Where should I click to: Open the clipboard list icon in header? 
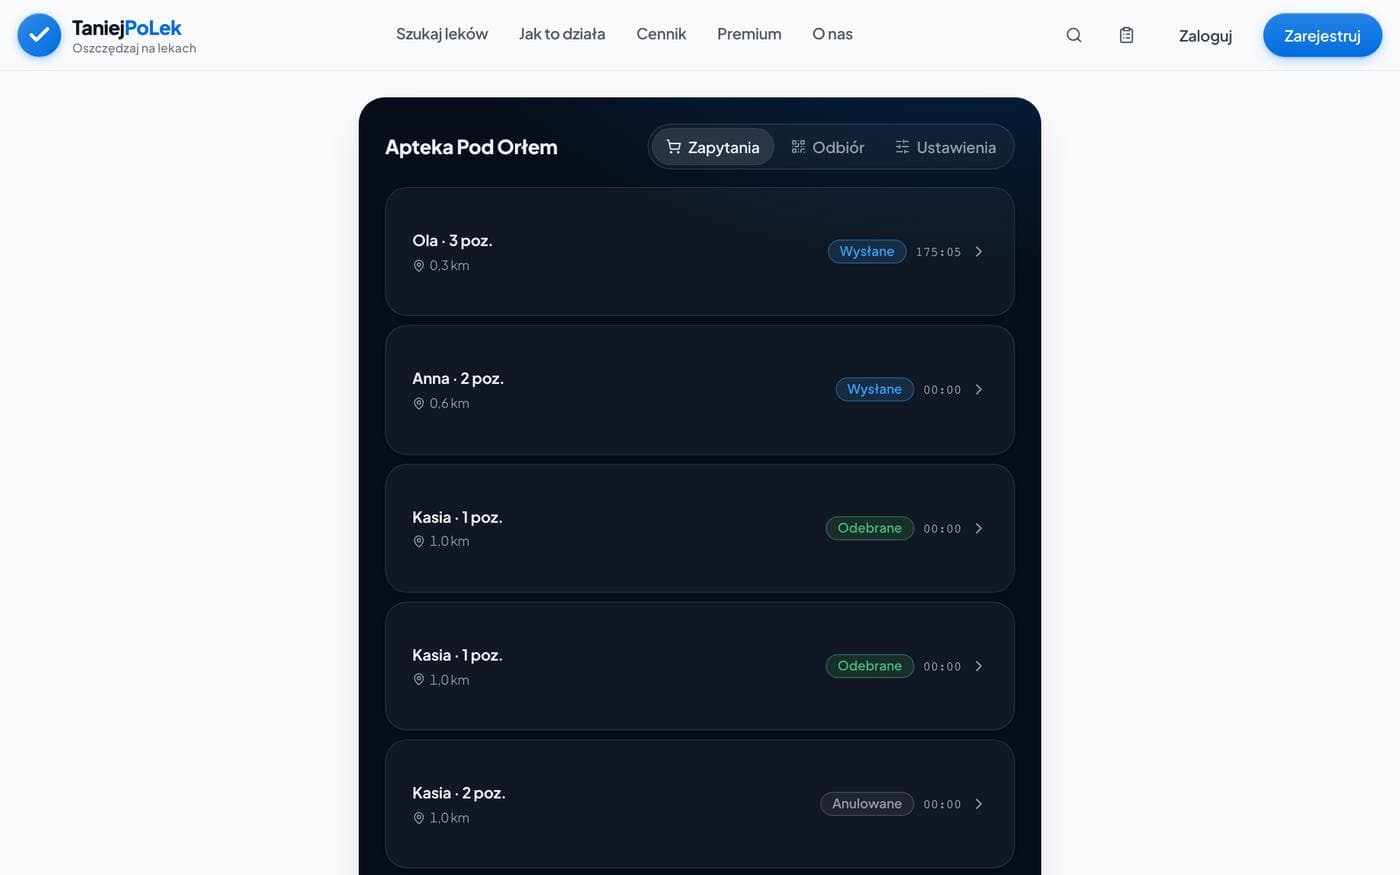[1126, 35]
